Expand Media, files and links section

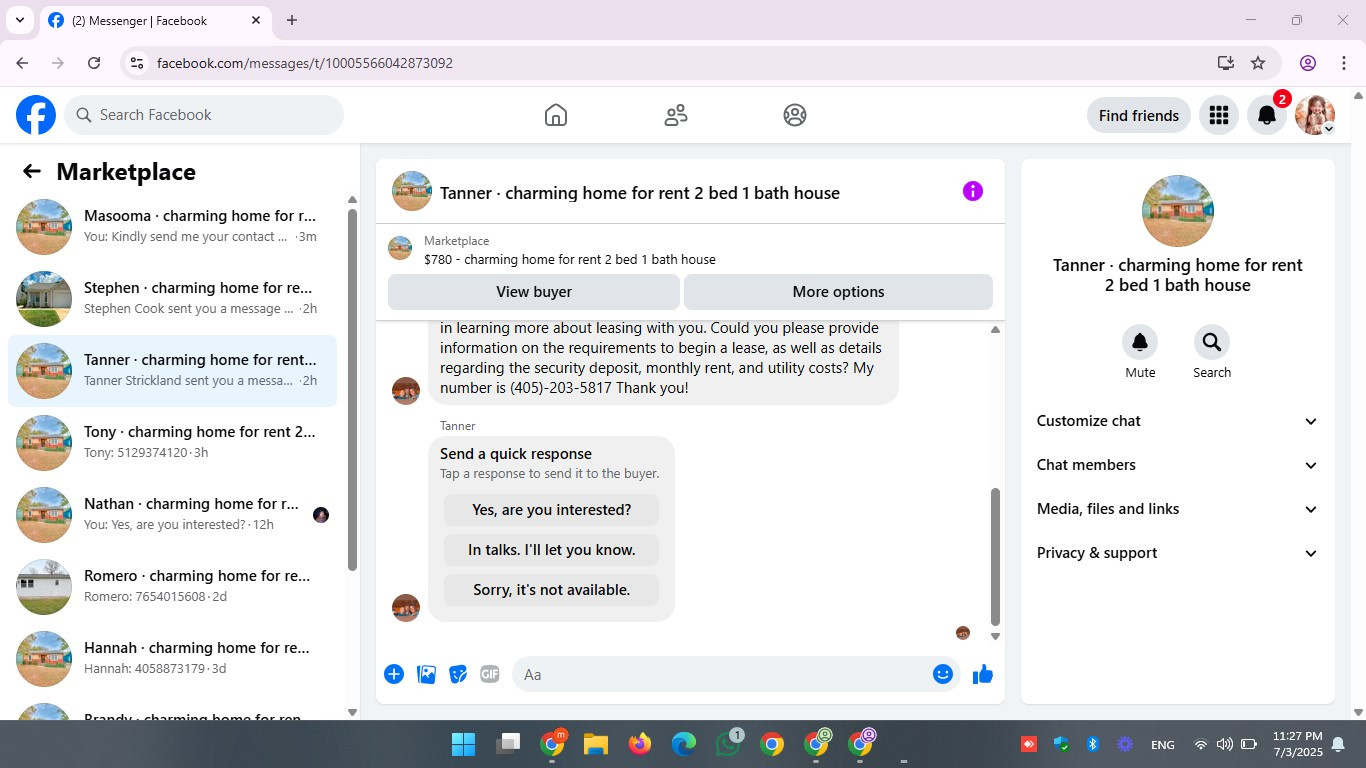pos(1178,509)
